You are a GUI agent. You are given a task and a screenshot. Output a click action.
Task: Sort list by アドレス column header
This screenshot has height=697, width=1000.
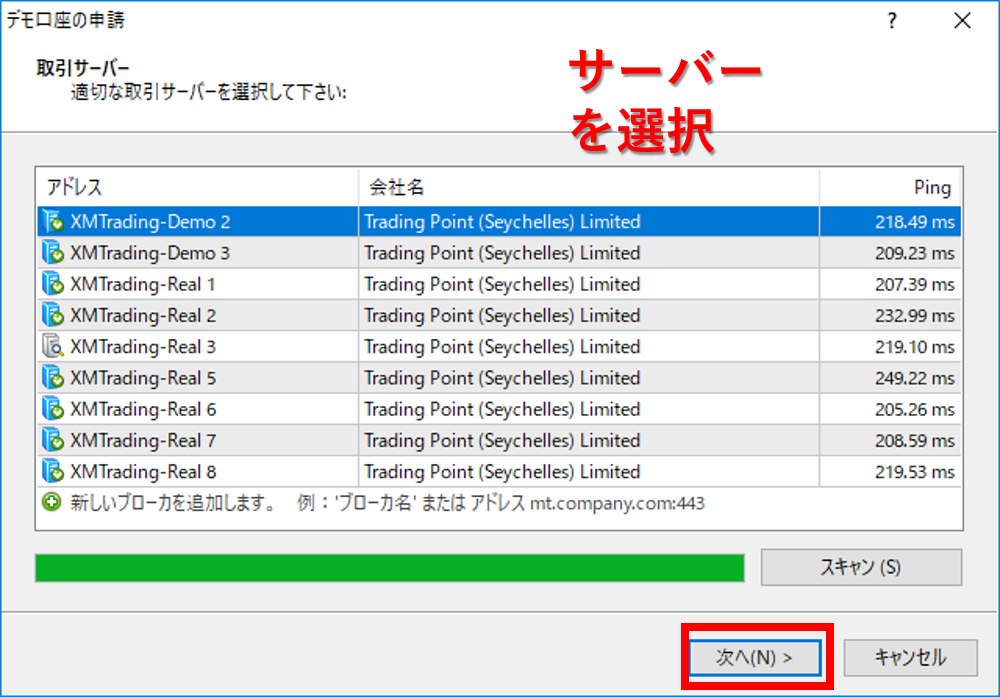pos(198,187)
